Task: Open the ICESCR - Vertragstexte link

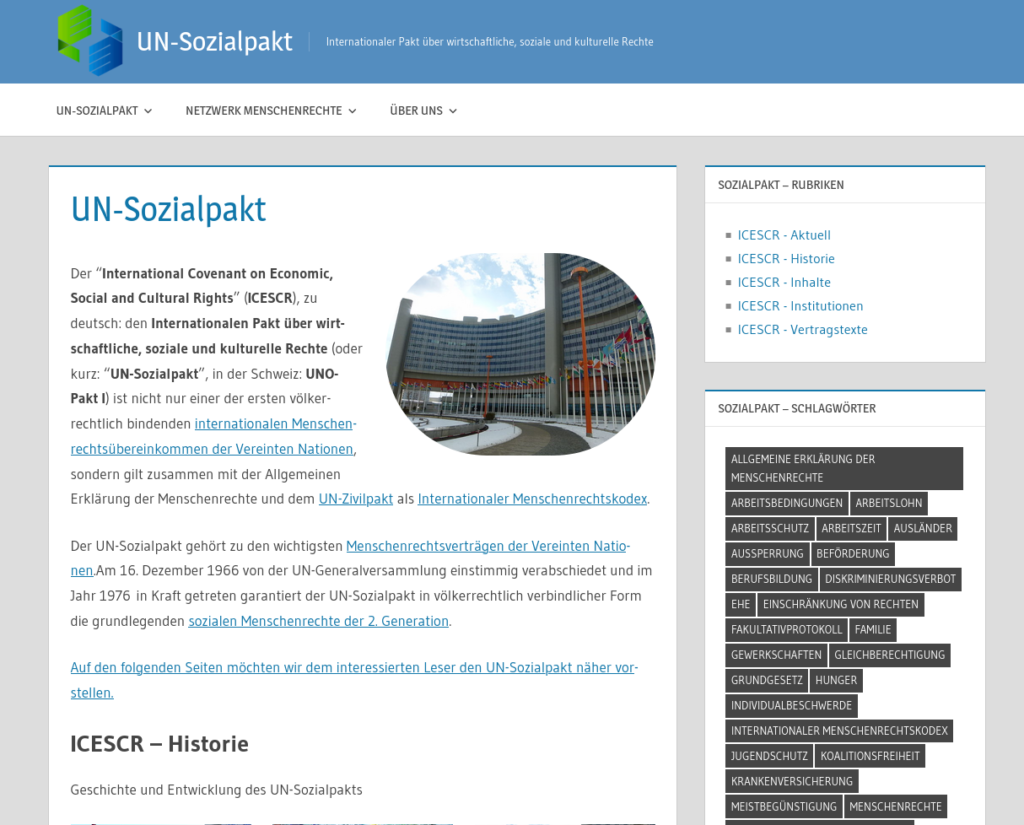Action: click(802, 330)
